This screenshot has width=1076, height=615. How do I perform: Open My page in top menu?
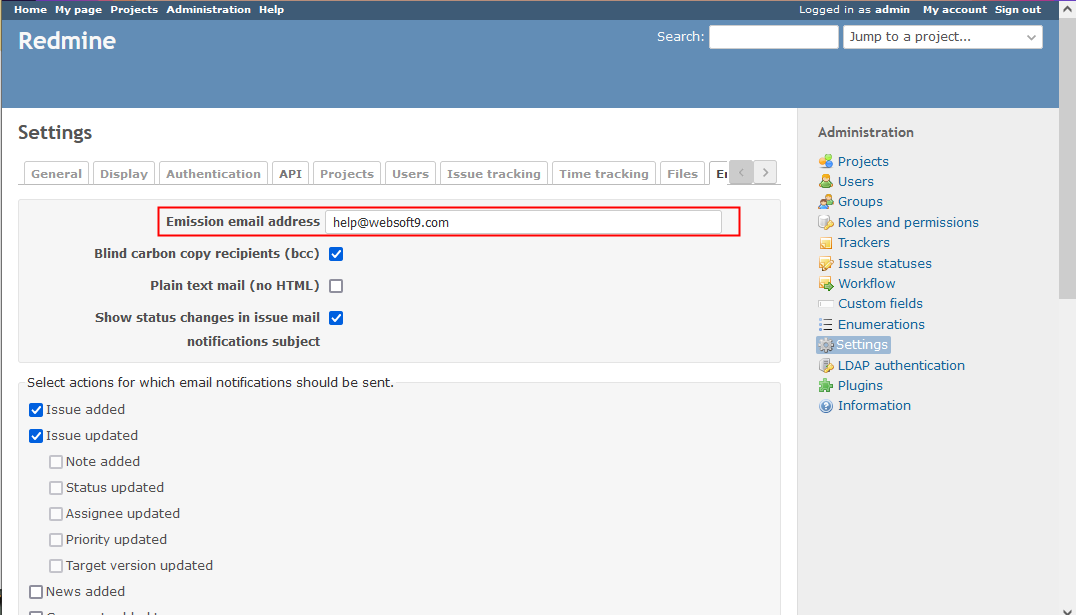pos(78,10)
